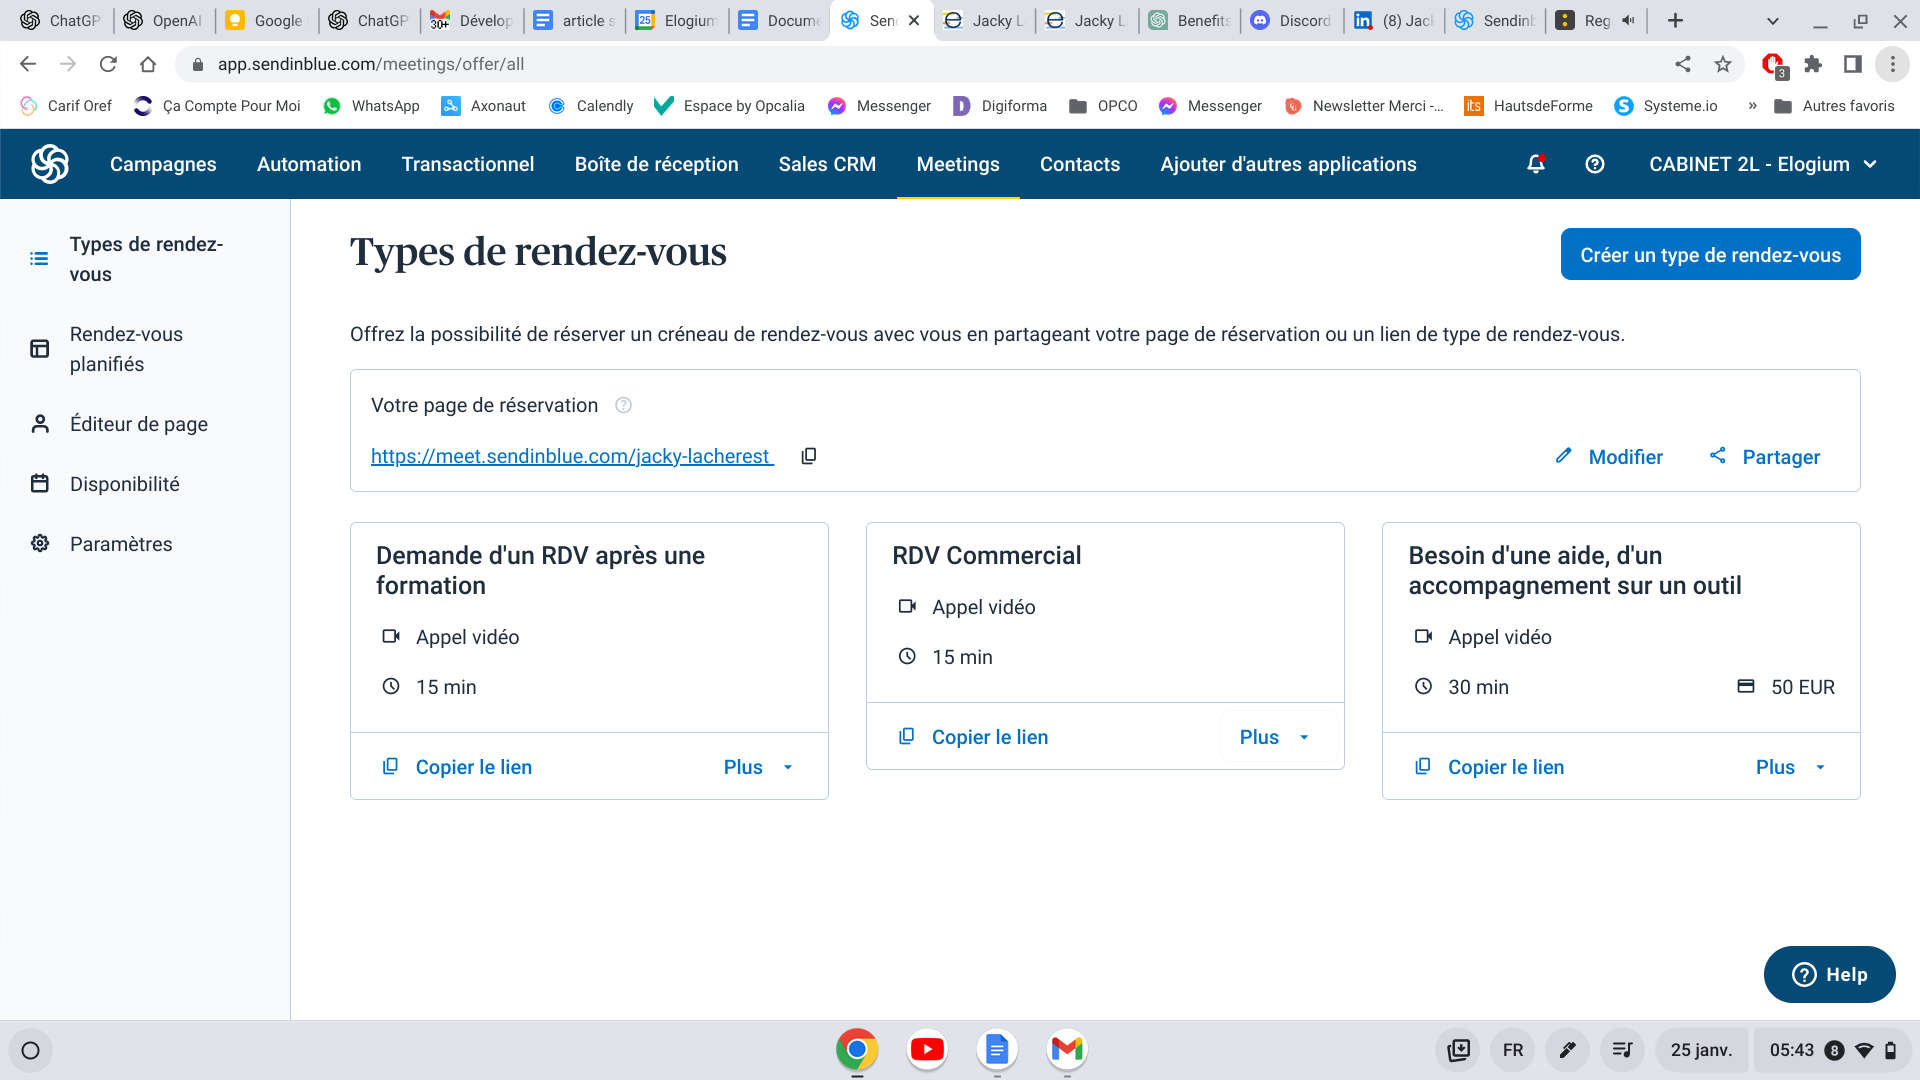Viewport: 1920px width, 1080px height.
Task: Open the help question mark icon in navbar
Action: coord(1595,164)
